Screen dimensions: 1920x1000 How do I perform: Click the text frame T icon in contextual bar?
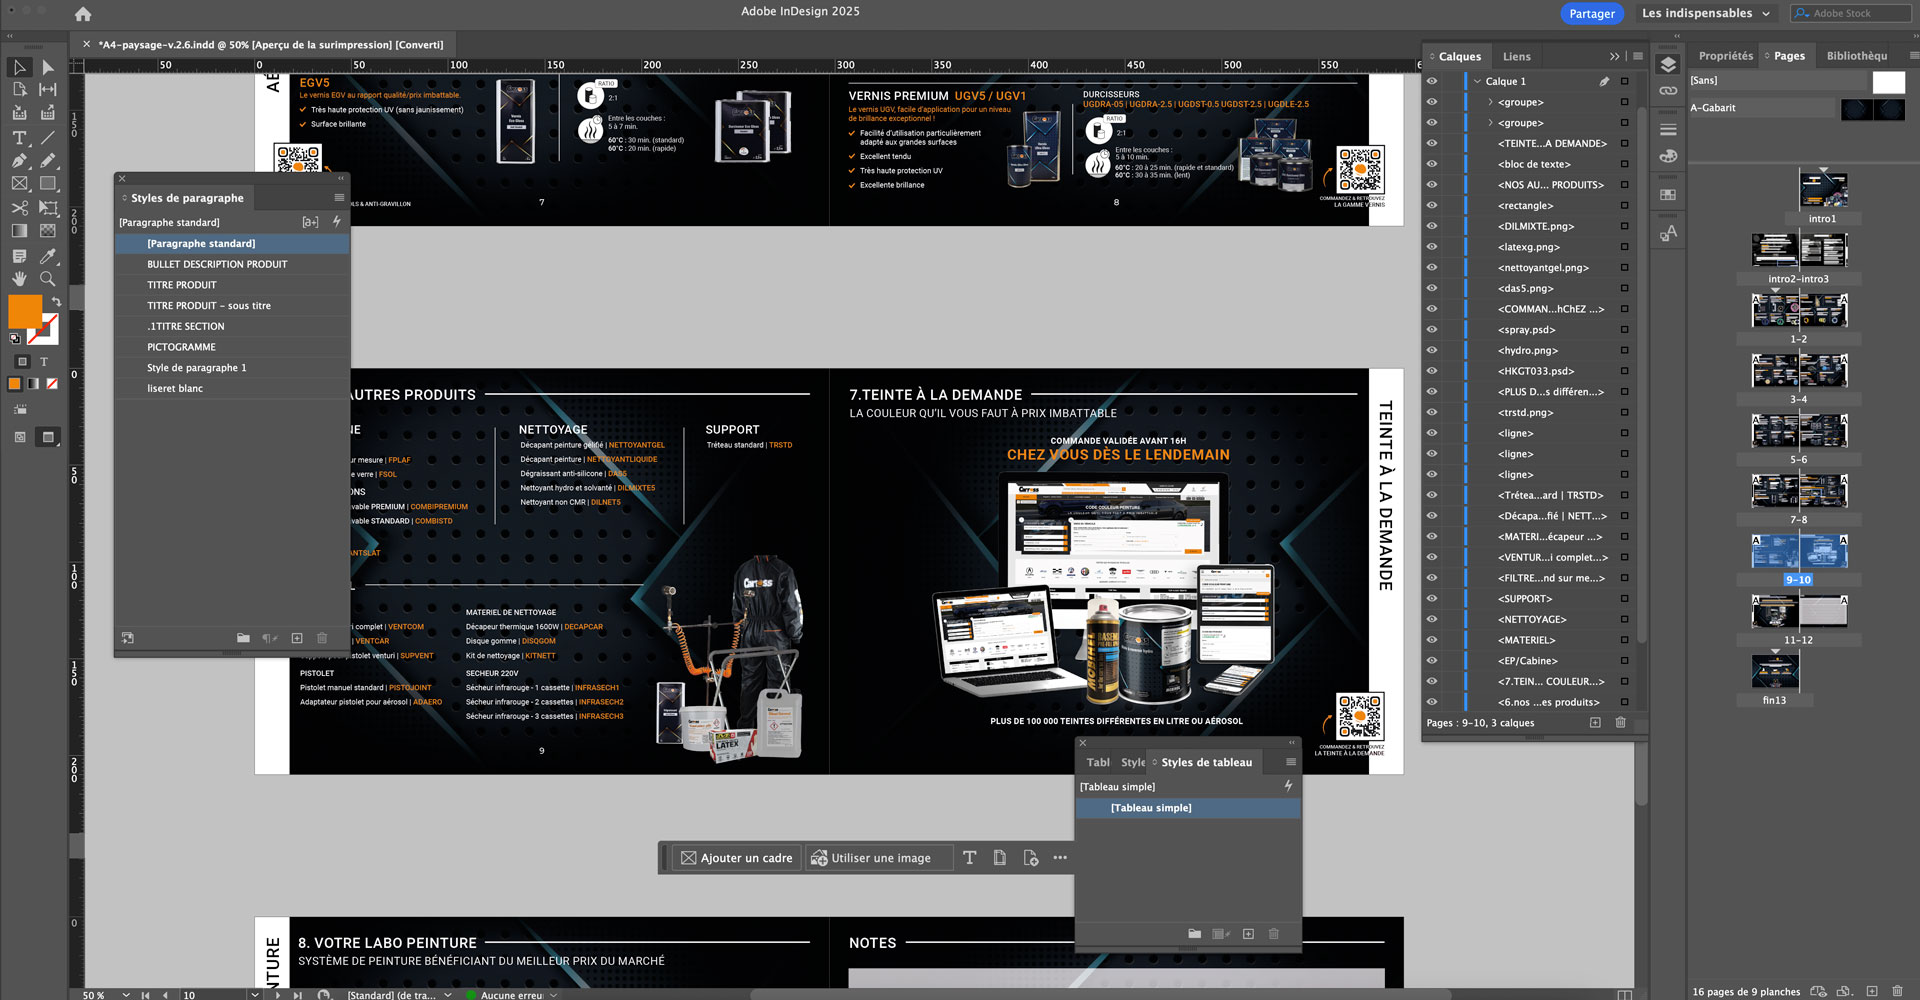point(969,858)
